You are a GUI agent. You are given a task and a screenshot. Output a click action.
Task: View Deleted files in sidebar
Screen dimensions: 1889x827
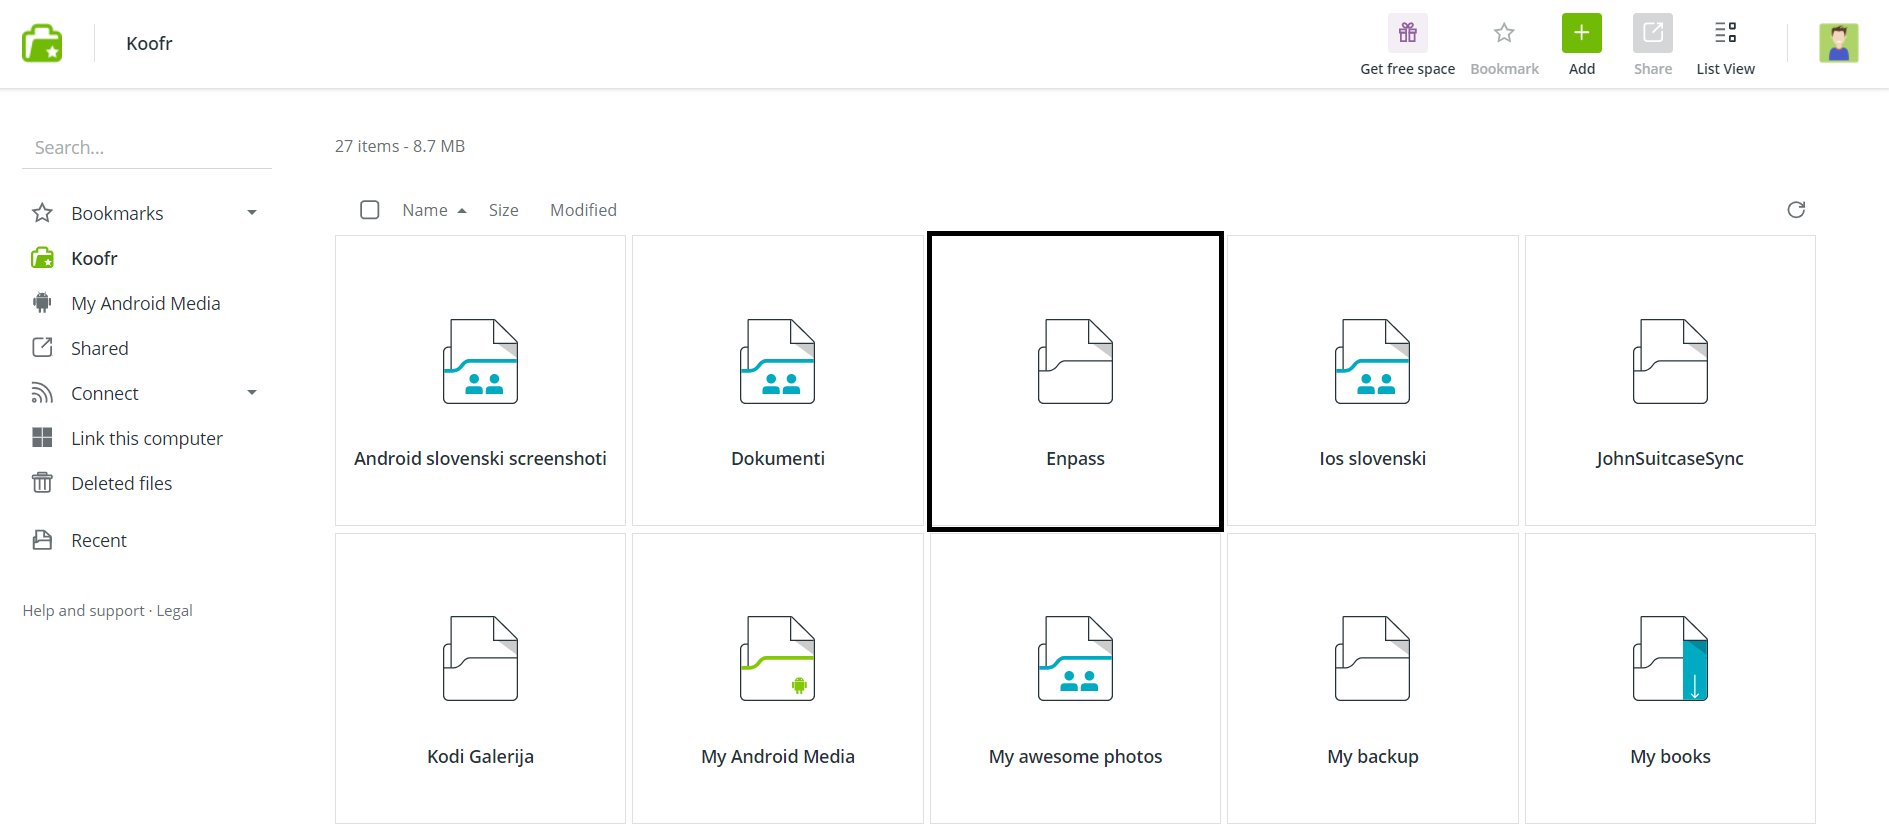tap(122, 483)
